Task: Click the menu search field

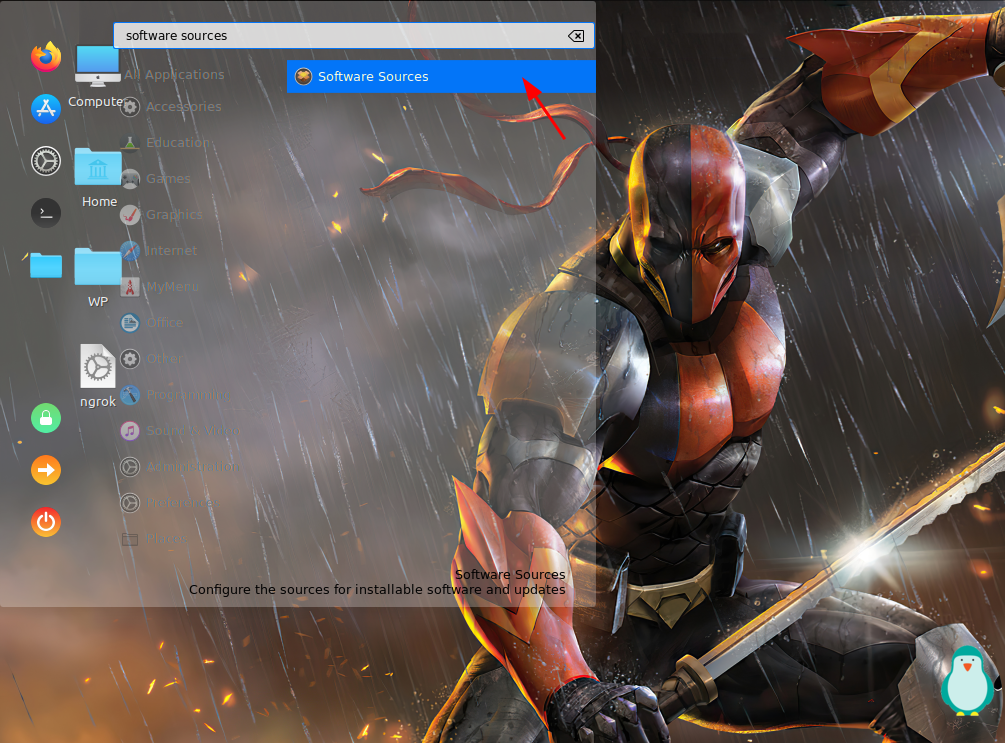Action: click(353, 36)
